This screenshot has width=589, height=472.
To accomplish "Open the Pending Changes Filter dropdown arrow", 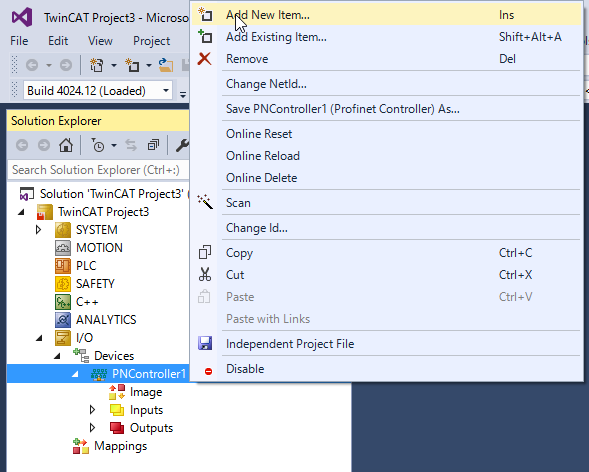I will coord(114,145).
